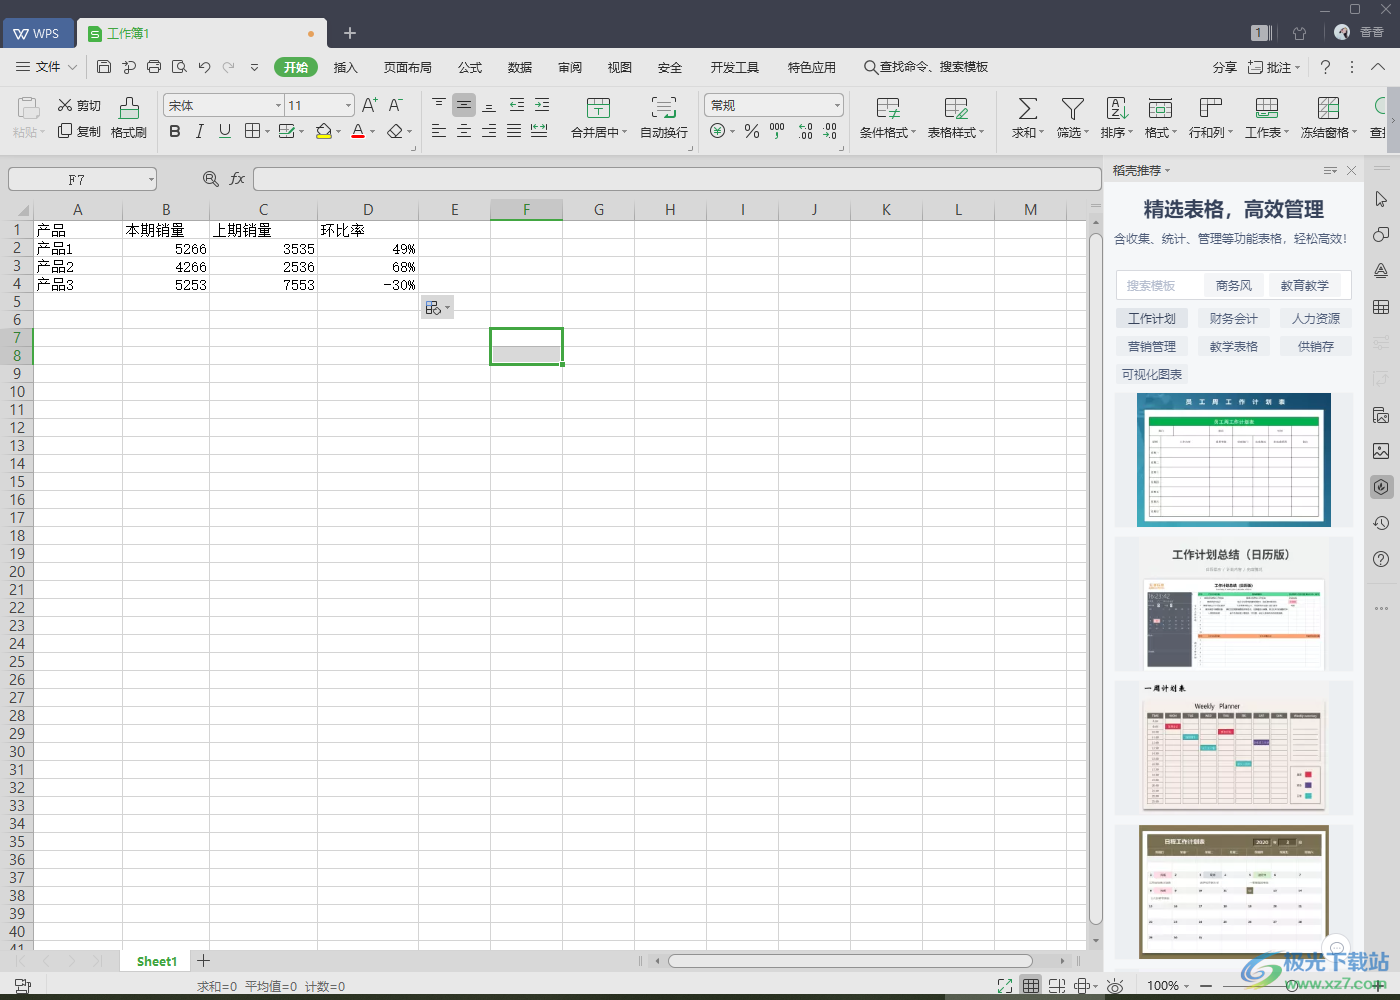Viewport: 1400px width, 1000px height.
Task: Click the Print icon in the quick access toolbar
Action: click(154, 67)
